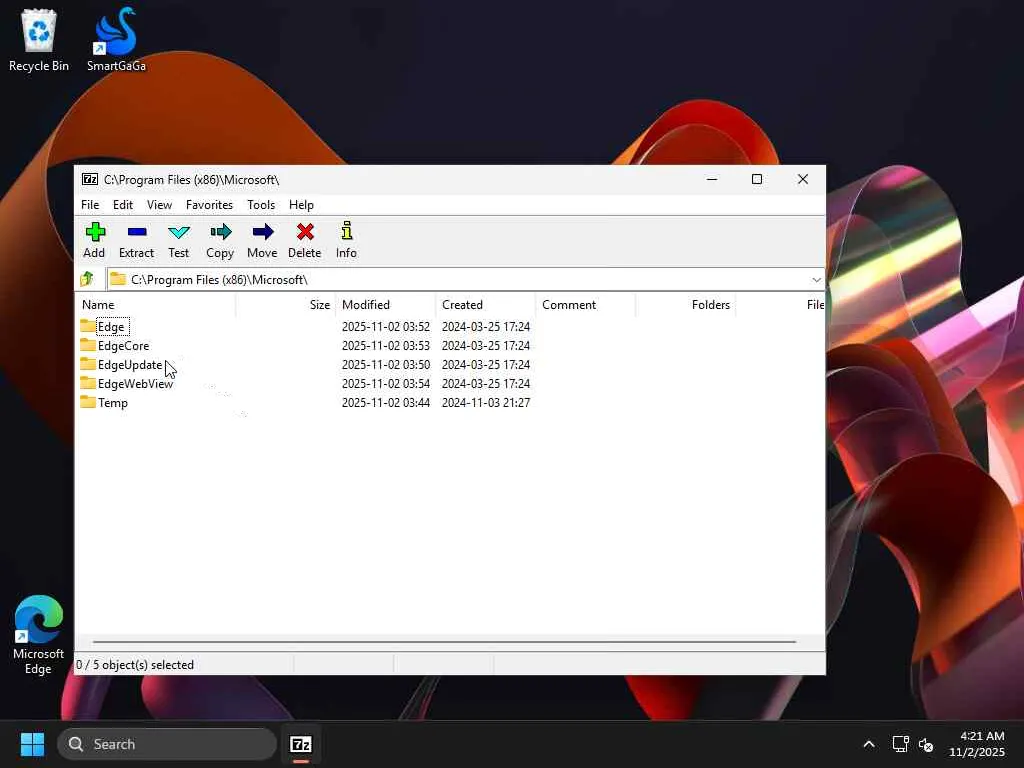Sort by the Modified column header
Image resolution: width=1024 pixels, height=768 pixels.
coord(385,305)
